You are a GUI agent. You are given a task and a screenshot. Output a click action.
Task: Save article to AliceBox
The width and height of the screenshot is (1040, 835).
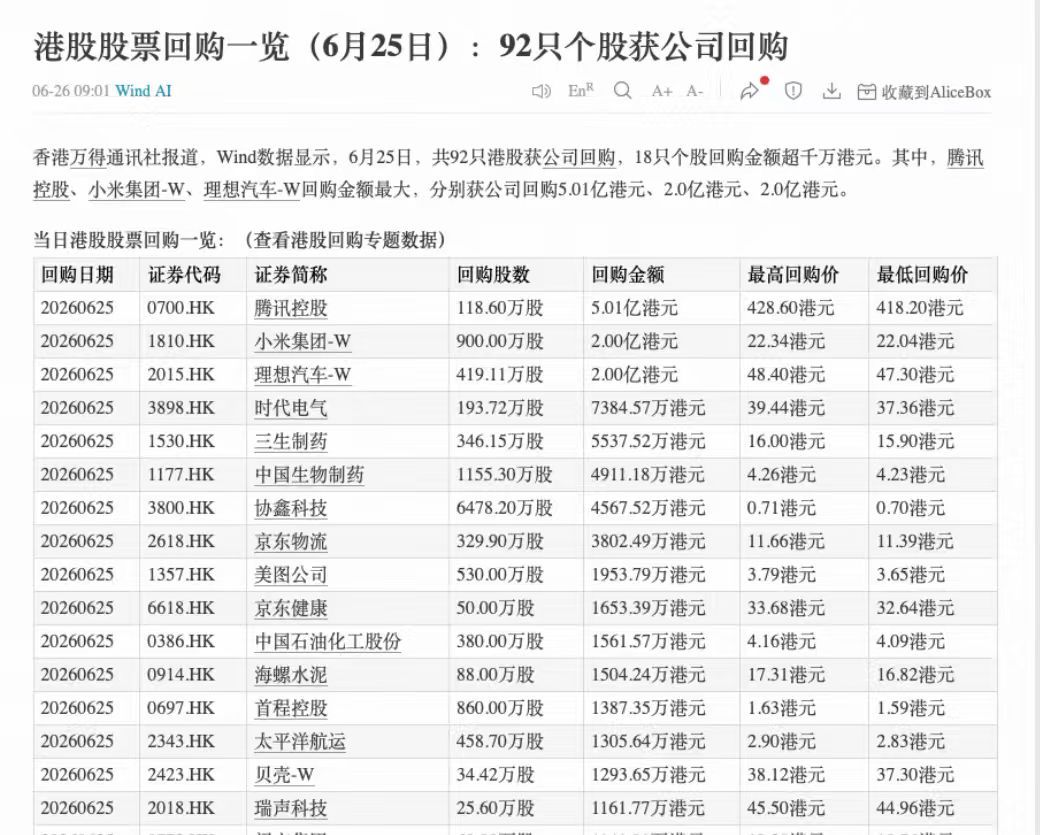[x=924, y=92]
